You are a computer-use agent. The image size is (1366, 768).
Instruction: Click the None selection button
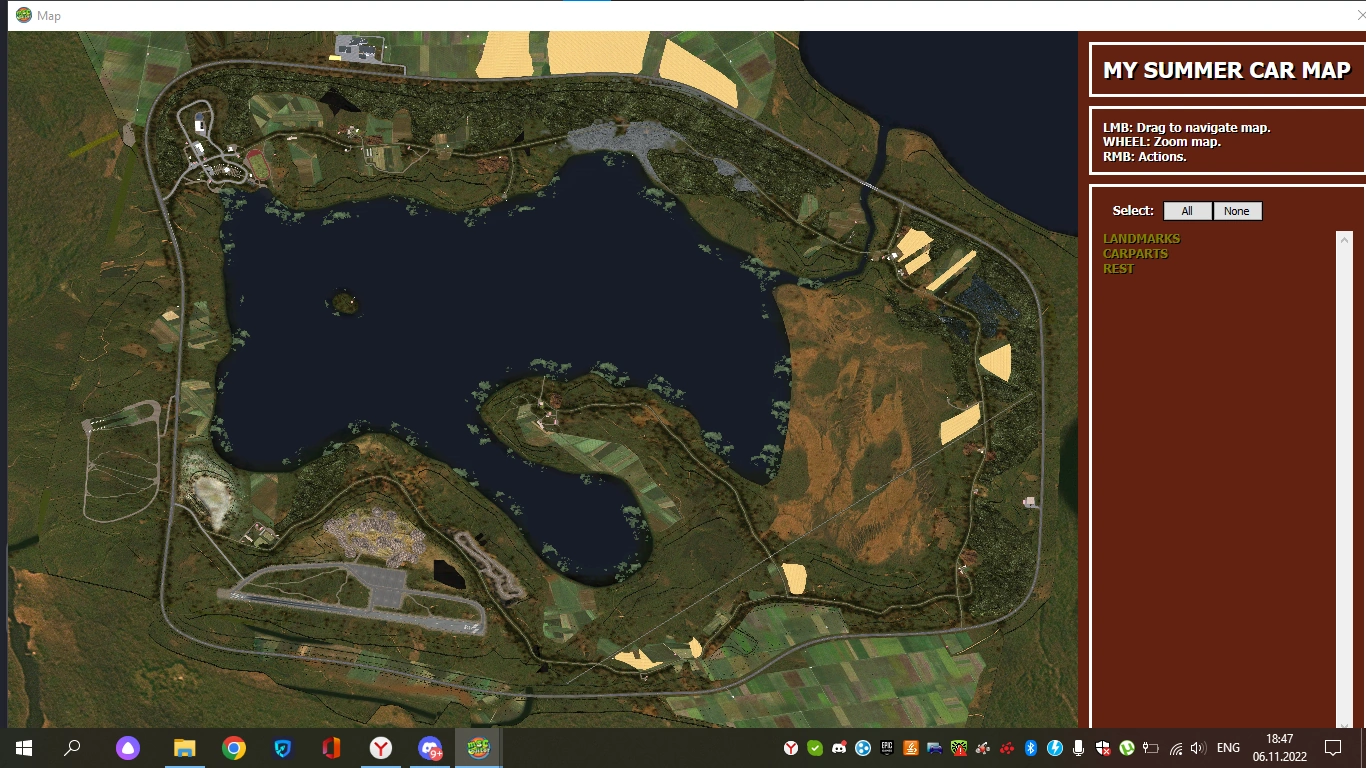[x=1237, y=211]
